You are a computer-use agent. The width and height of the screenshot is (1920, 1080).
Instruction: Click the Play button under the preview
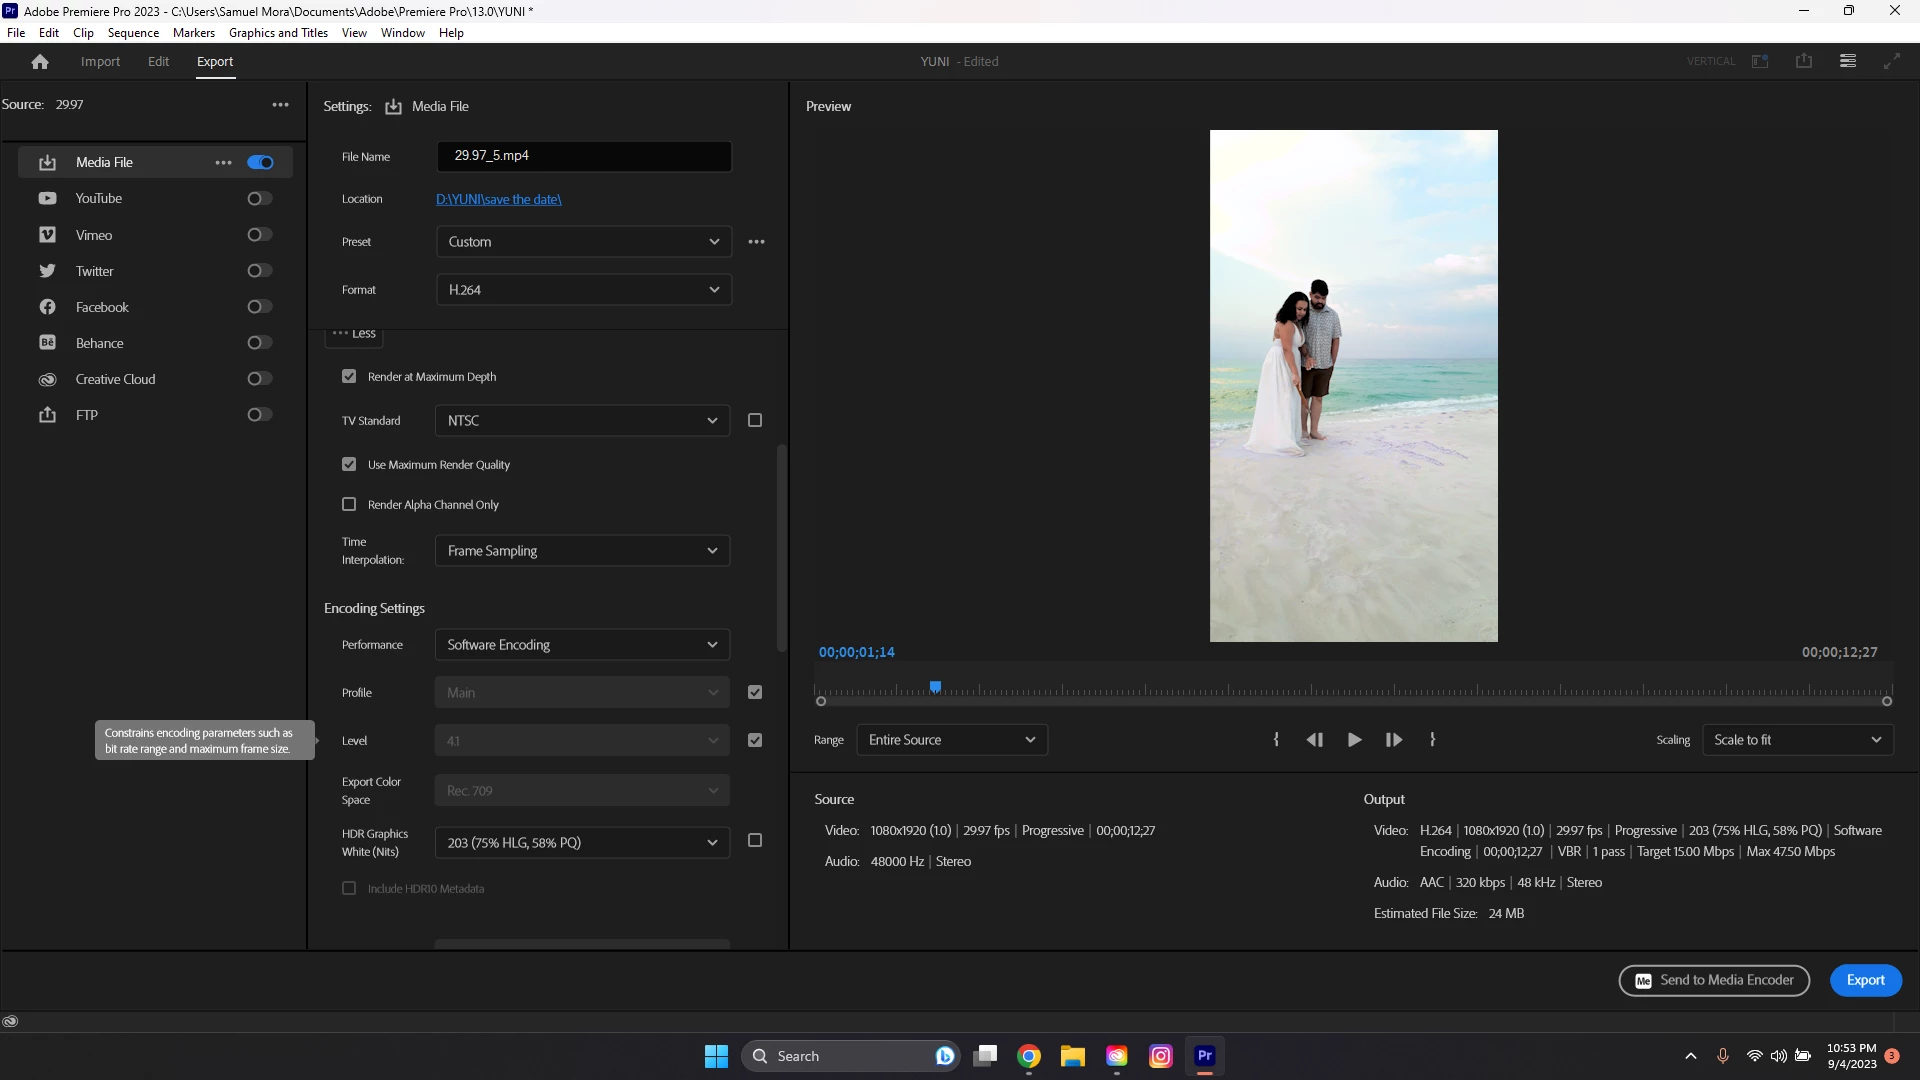pos(1354,740)
